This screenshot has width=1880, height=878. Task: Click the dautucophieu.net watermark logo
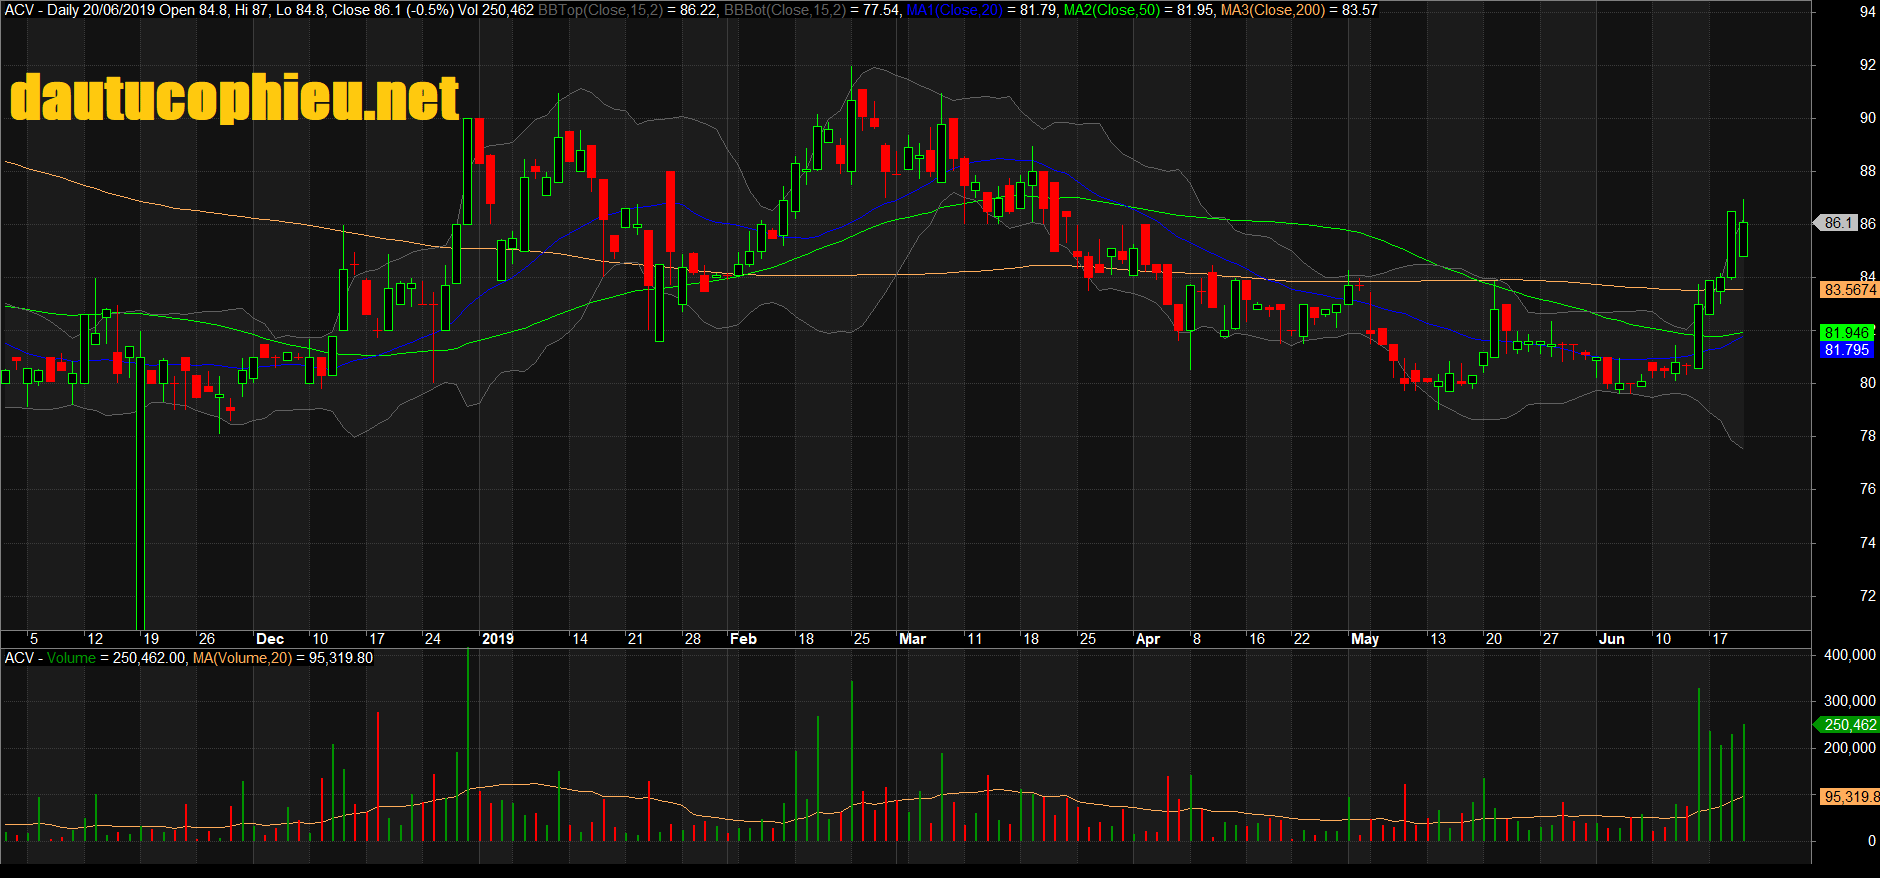[x=234, y=98]
